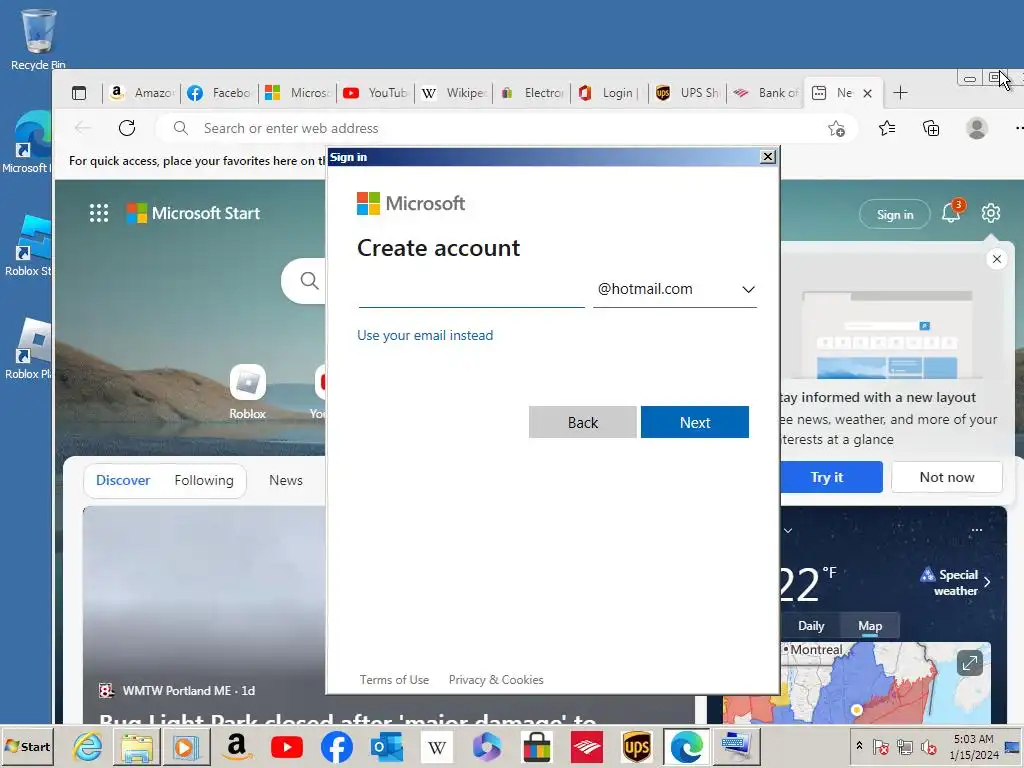Click the Edge tab actions menu icon

coord(79,93)
